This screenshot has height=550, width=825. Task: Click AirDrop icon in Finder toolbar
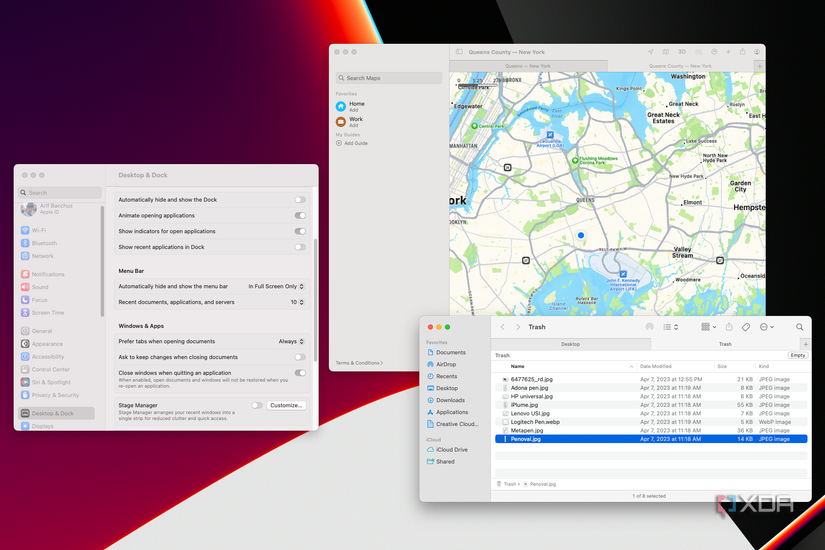[650, 327]
